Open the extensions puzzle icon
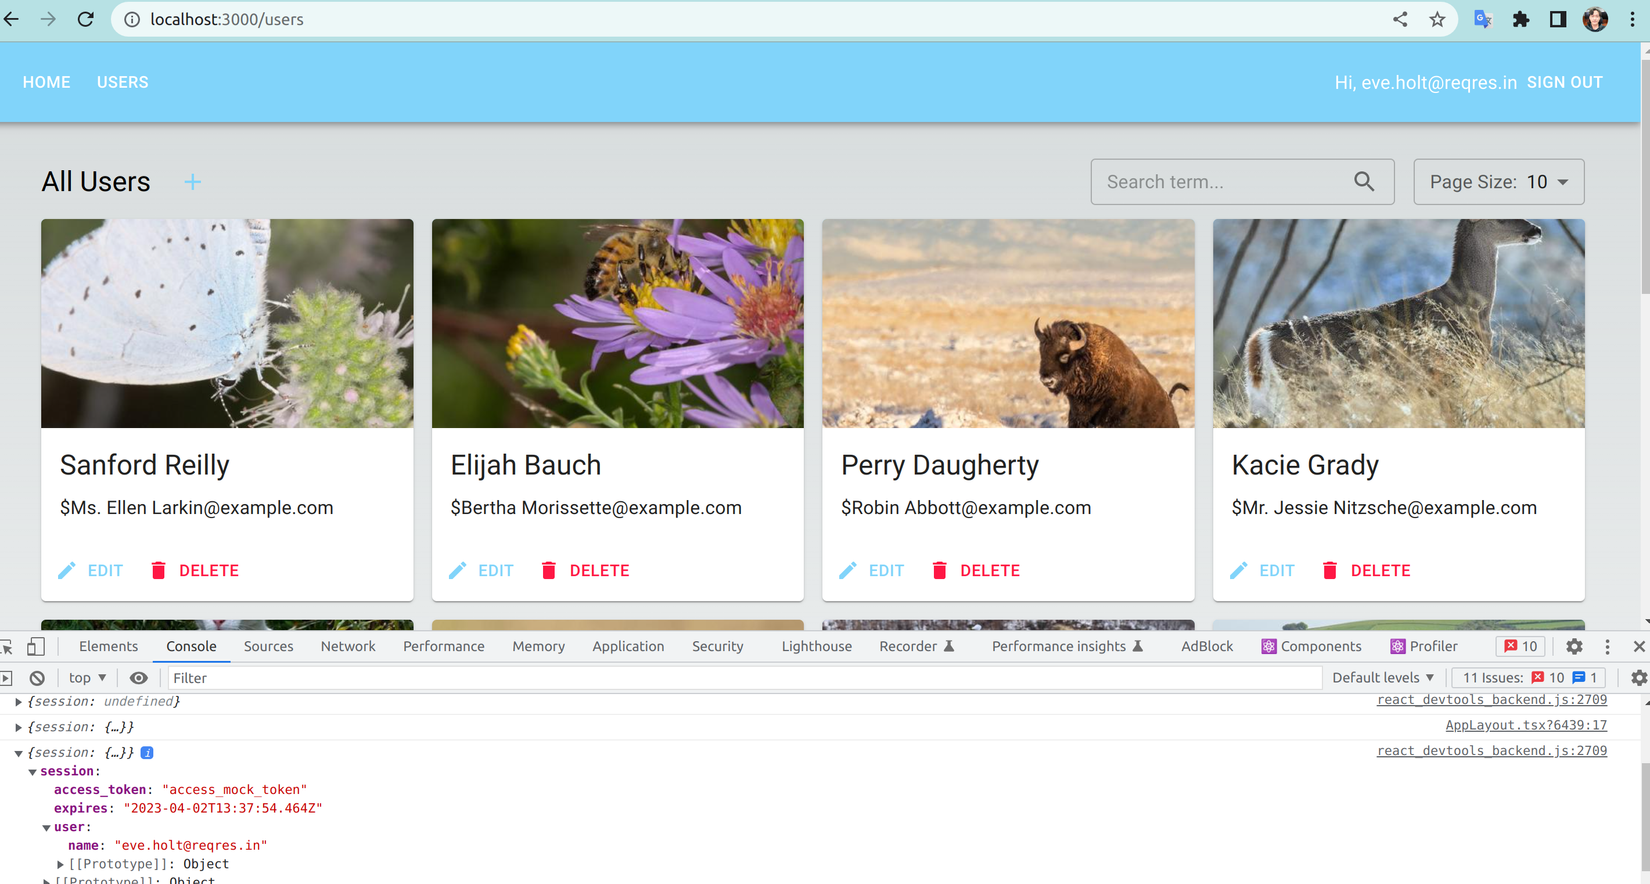The width and height of the screenshot is (1650, 884). coord(1521,19)
